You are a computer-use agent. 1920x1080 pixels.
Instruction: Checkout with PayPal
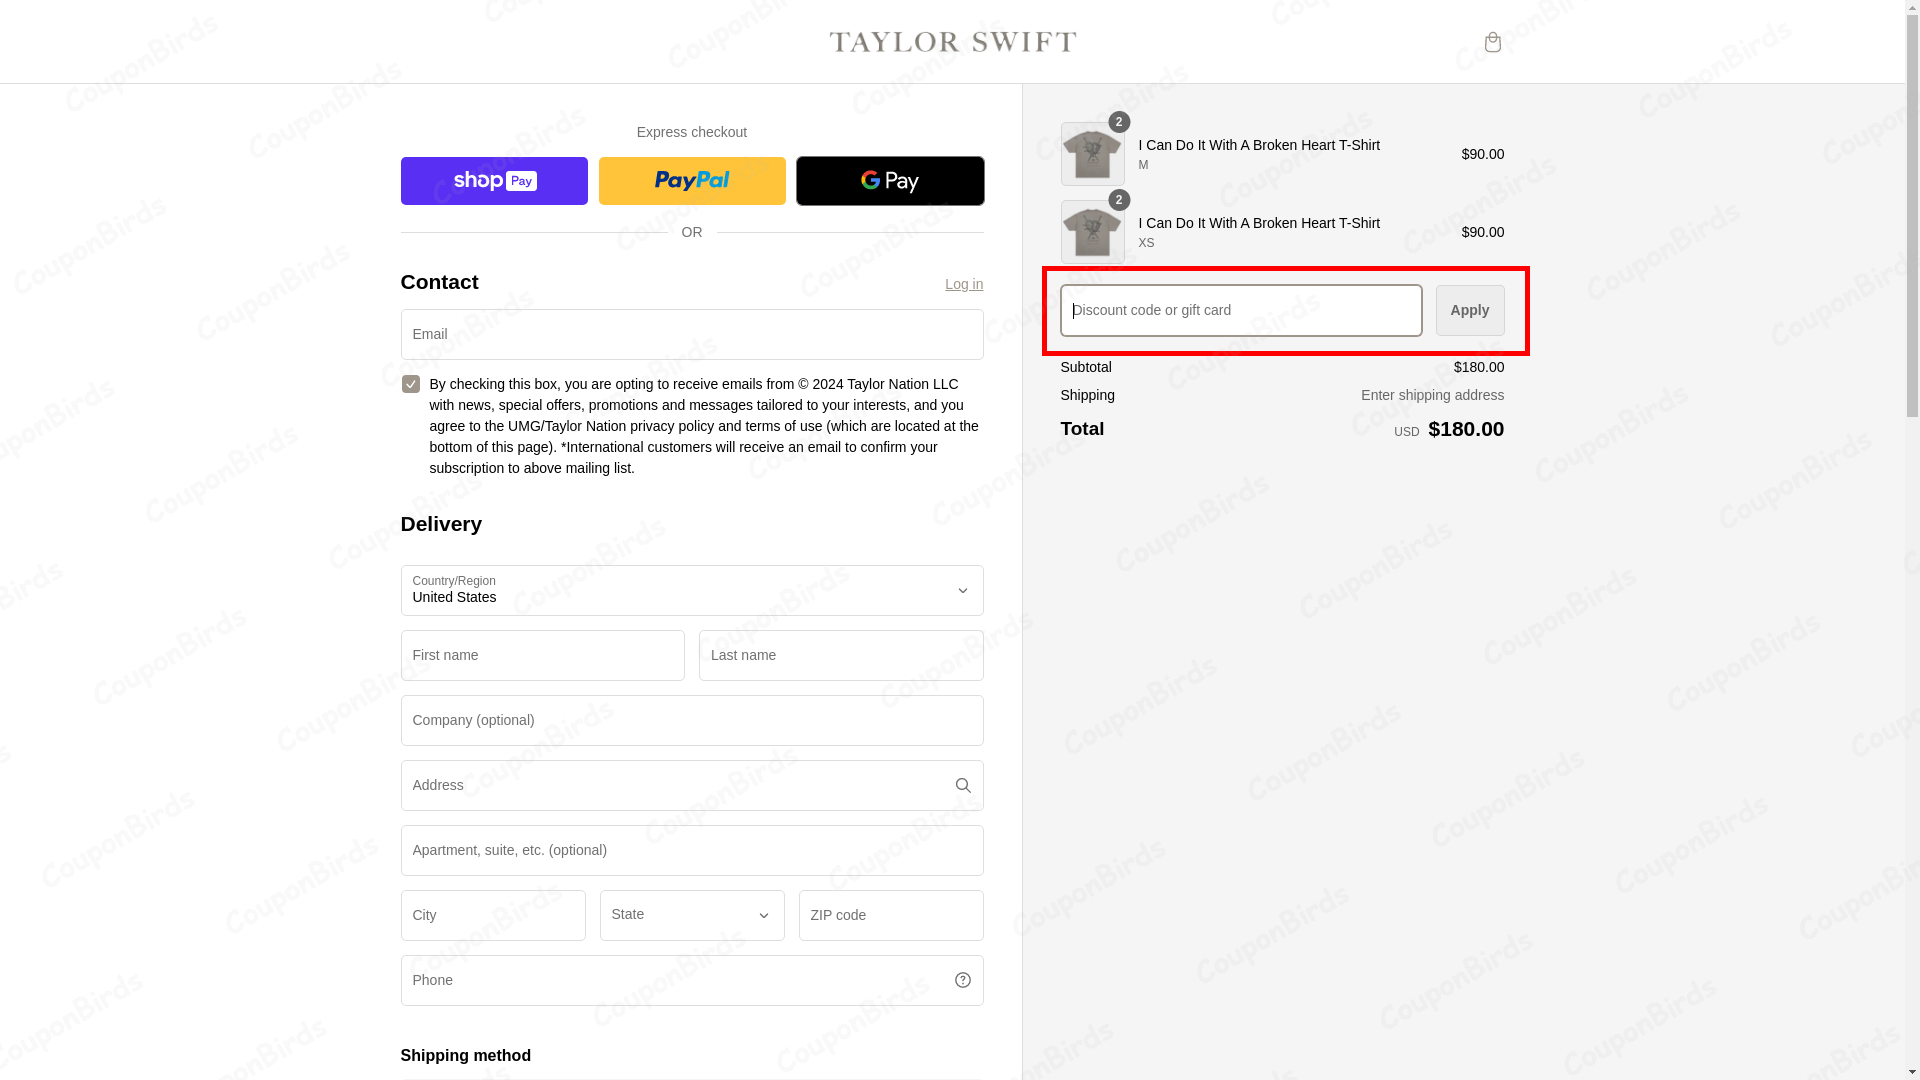click(691, 180)
